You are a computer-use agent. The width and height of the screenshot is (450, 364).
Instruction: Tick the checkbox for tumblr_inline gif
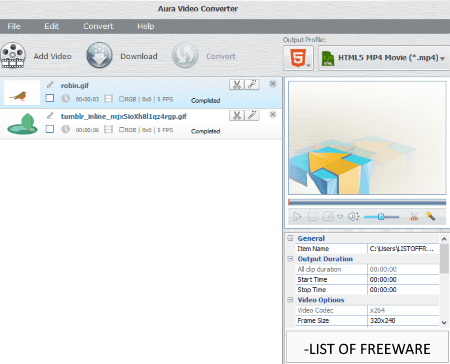[x=50, y=129]
